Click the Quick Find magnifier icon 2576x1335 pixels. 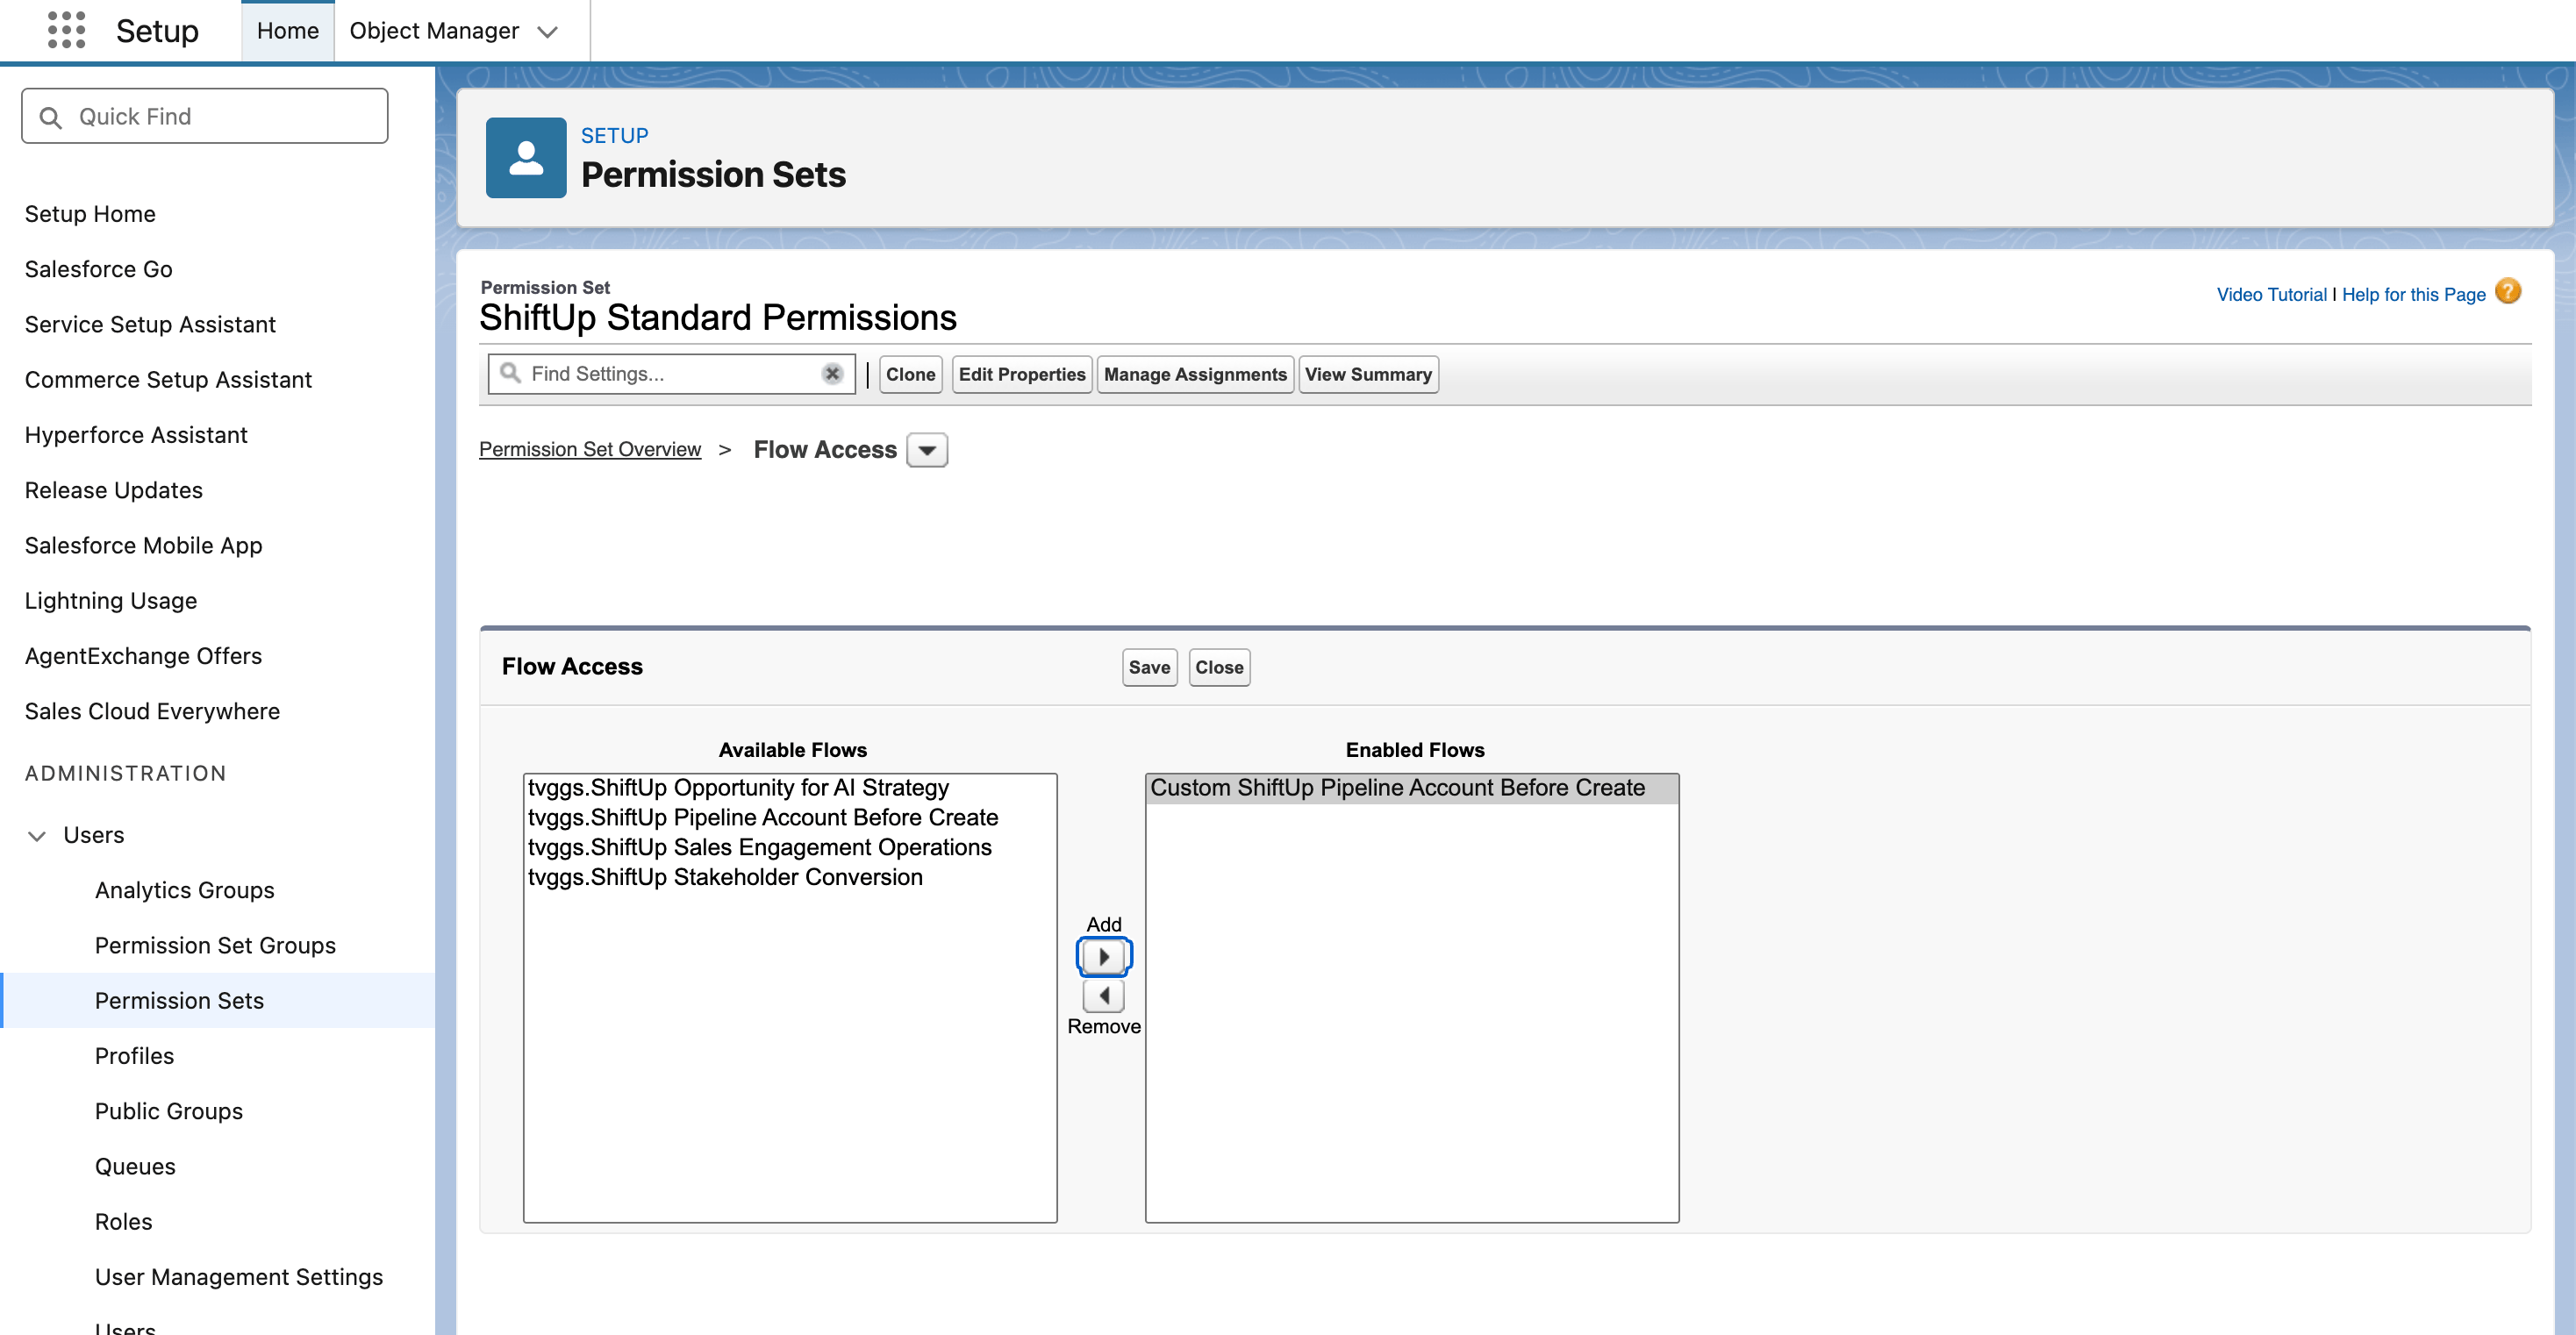click(x=51, y=118)
